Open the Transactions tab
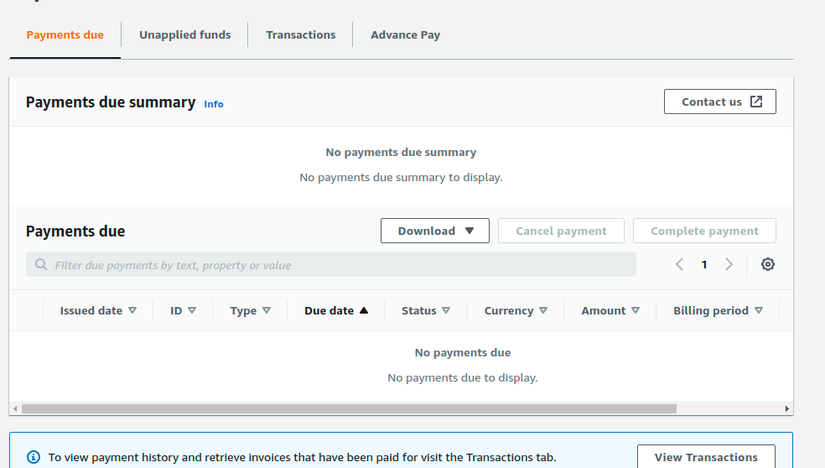Viewport: 825px width, 468px height. tap(301, 35)
